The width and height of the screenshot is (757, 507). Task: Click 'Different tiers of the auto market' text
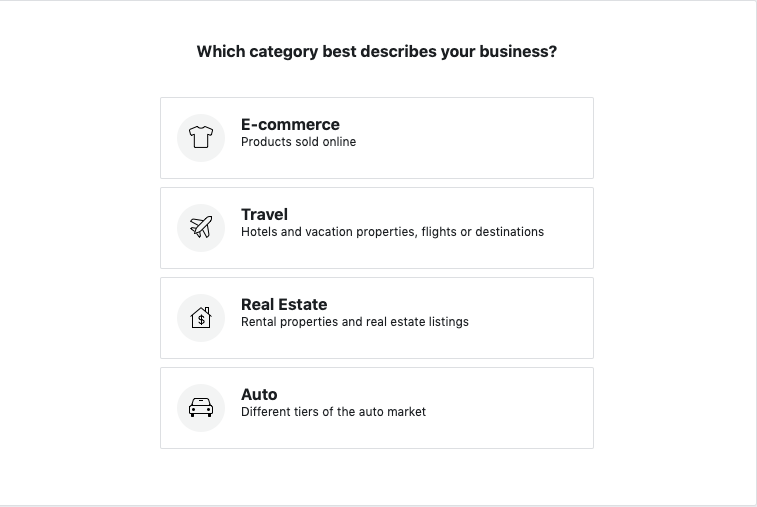coord(333,412)
